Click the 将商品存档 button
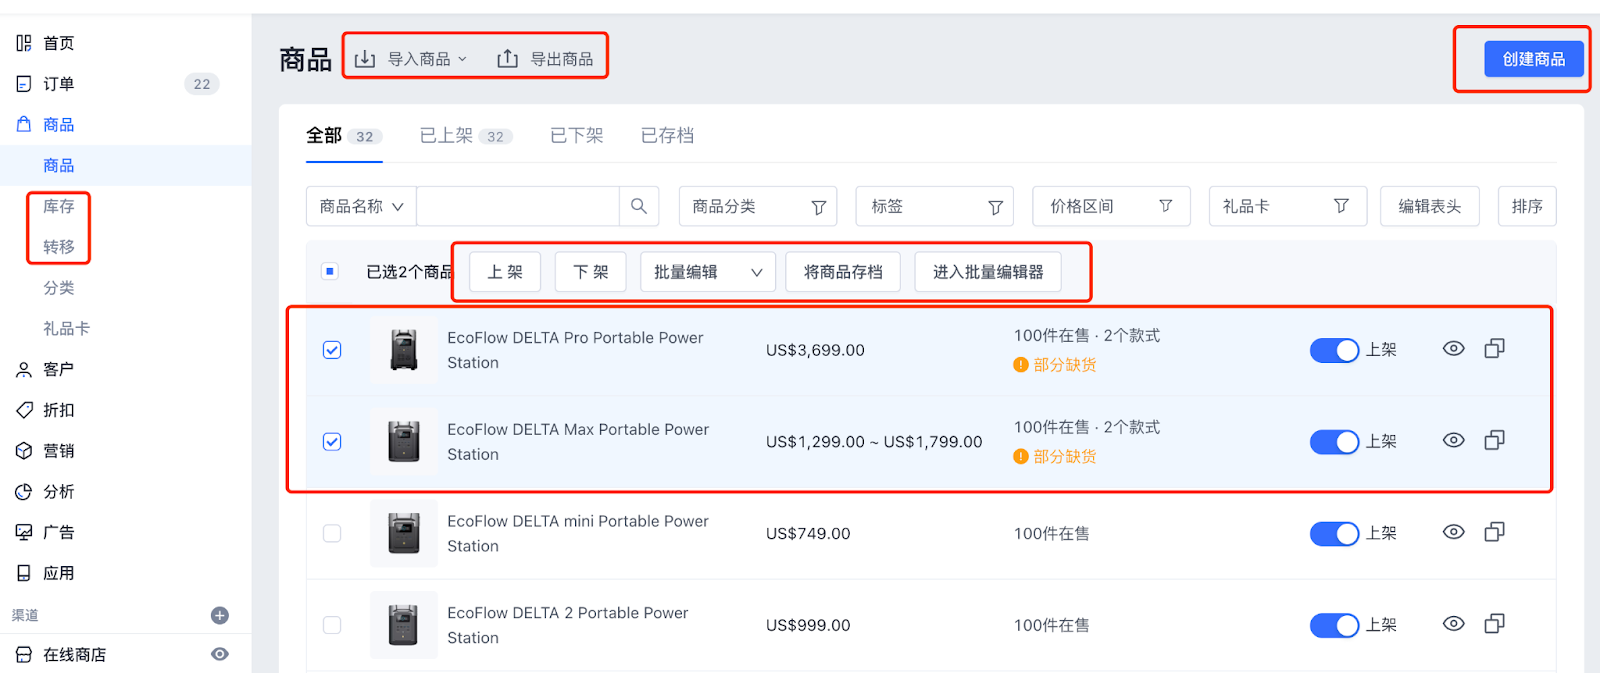Image resolution: width=1600 pixels, height=673 pixels. click(x=842, y=272)
